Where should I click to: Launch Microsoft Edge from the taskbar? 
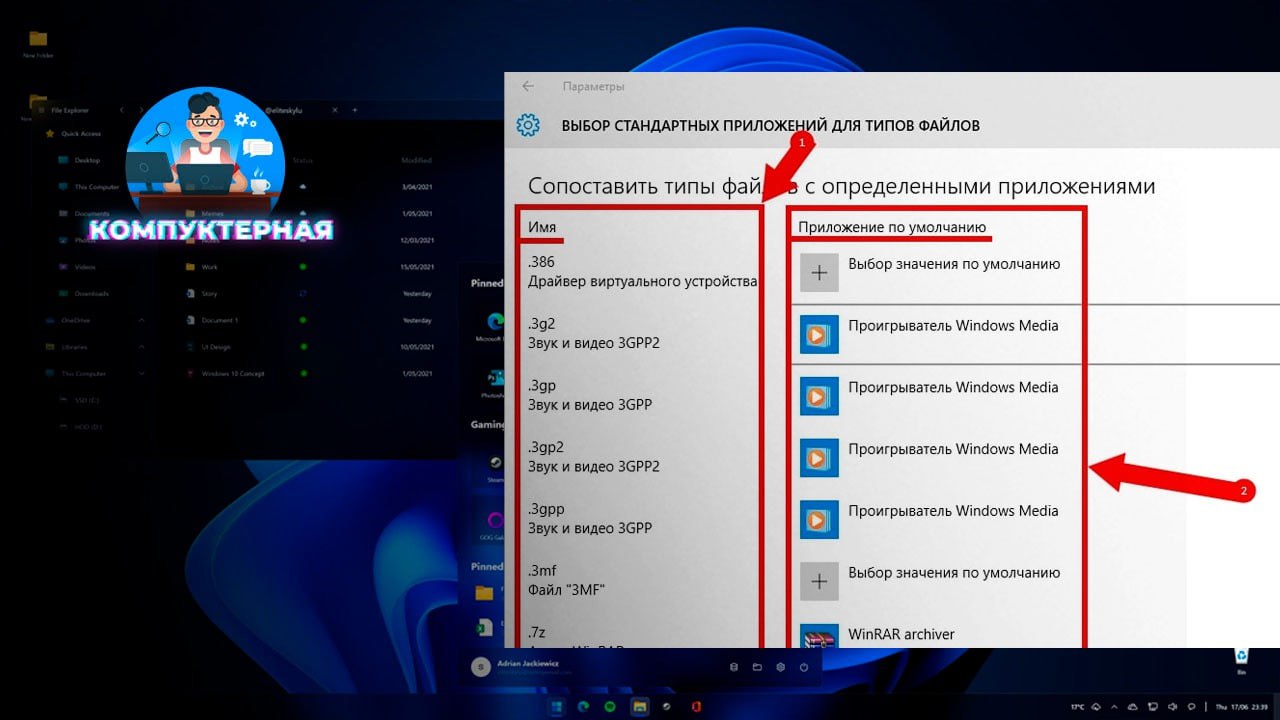583,706
